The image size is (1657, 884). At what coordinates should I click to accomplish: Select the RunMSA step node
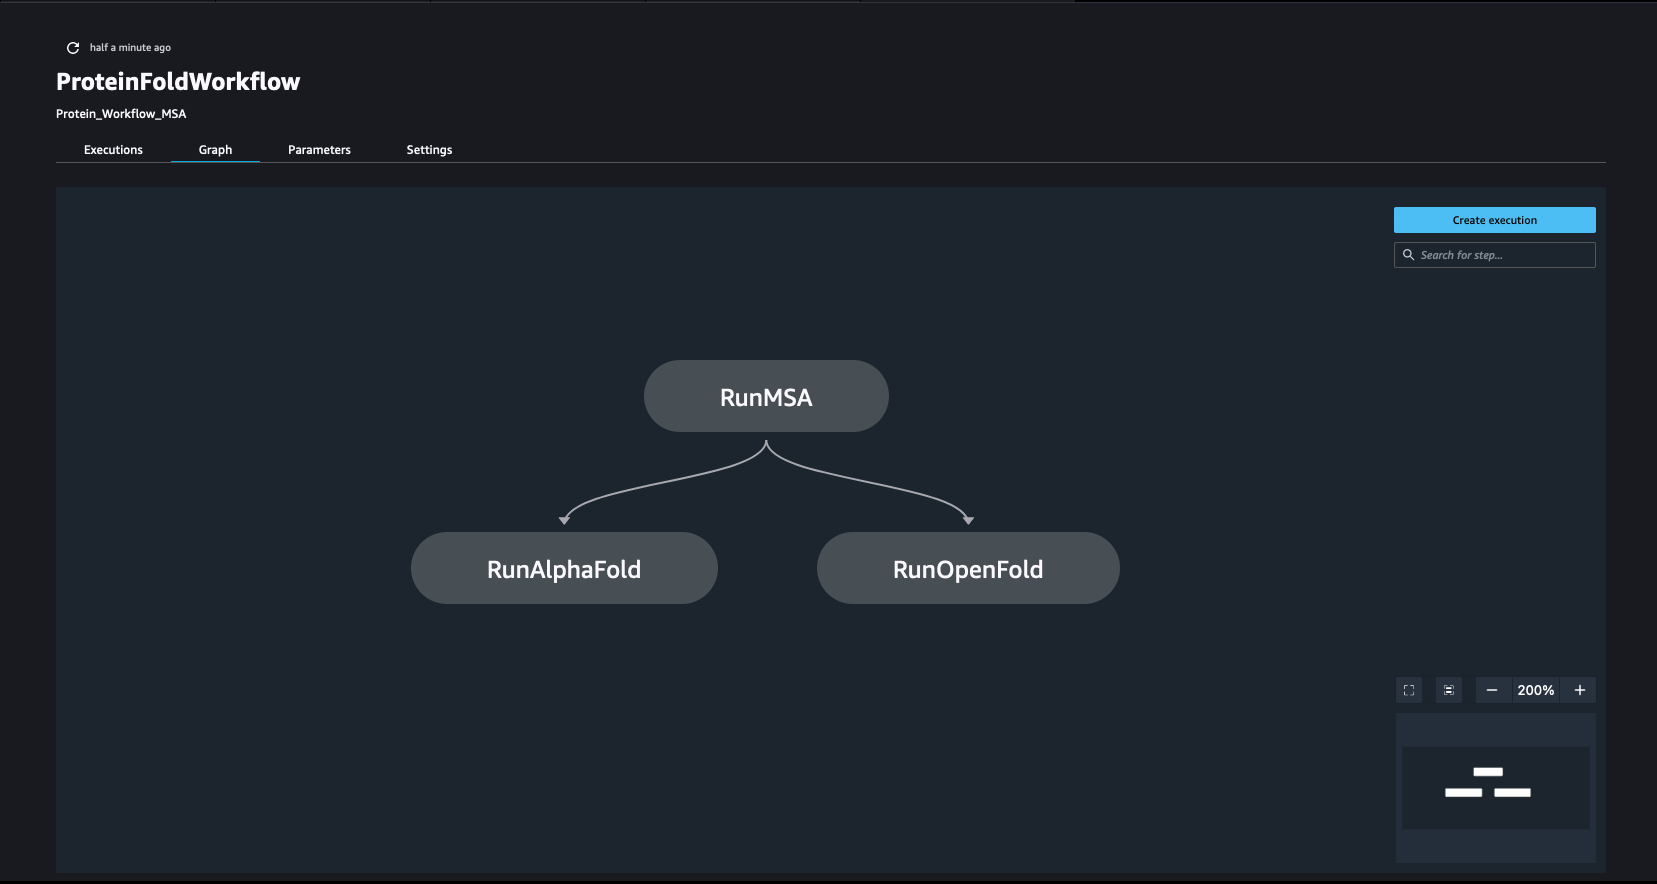pyautogui.click(x=766, y=396)
